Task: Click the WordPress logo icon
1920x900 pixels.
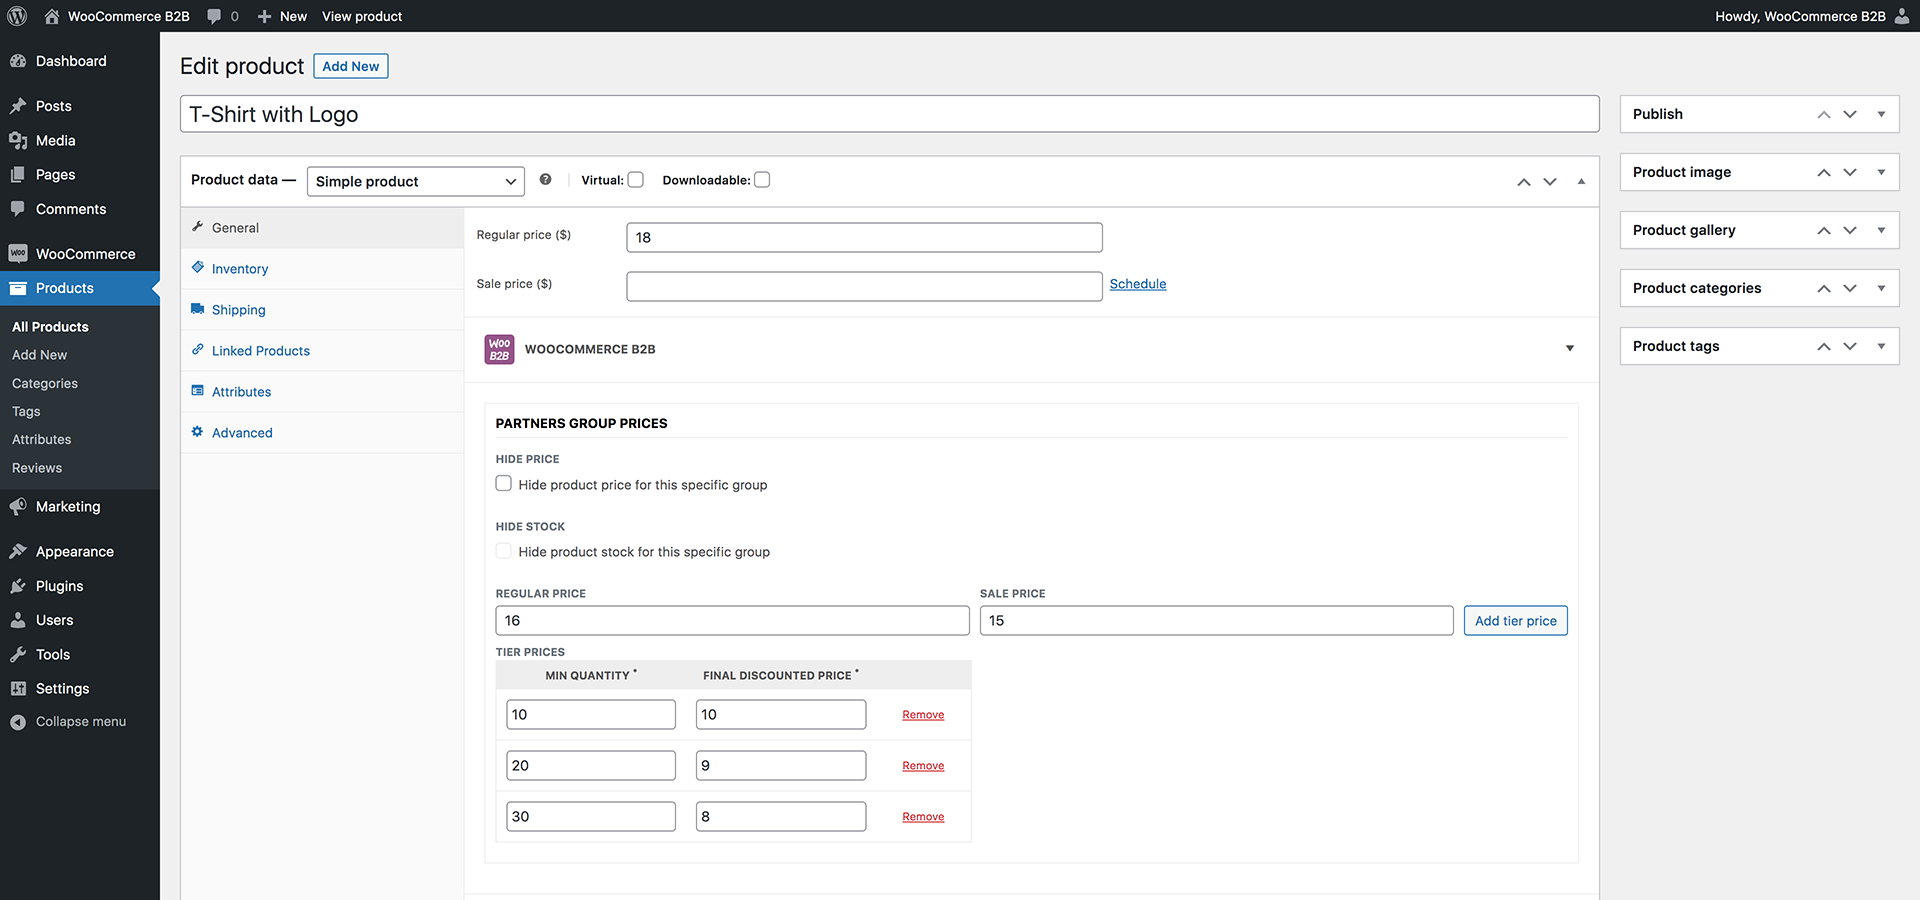Action: pyautogui.click(x=17, y=16)
